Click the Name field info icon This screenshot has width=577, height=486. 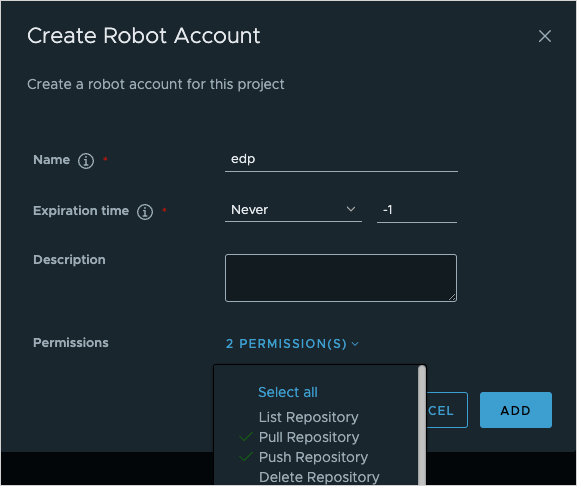click(x=86, y=160)
